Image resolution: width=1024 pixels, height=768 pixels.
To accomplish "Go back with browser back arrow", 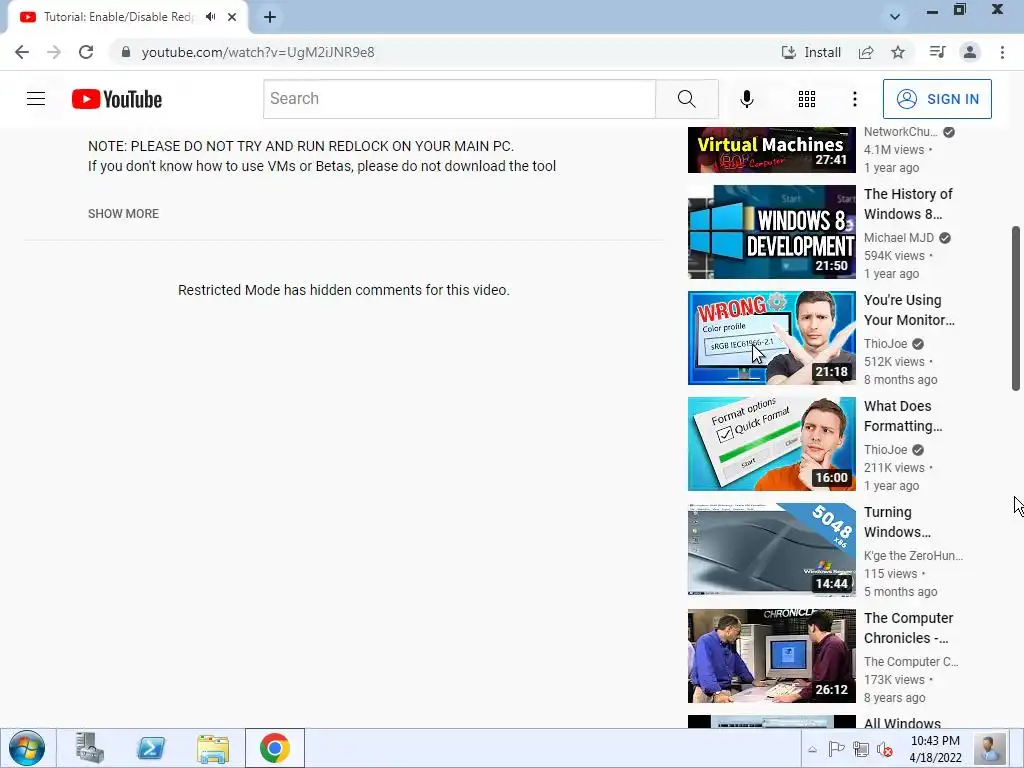I will coord(22,52).
